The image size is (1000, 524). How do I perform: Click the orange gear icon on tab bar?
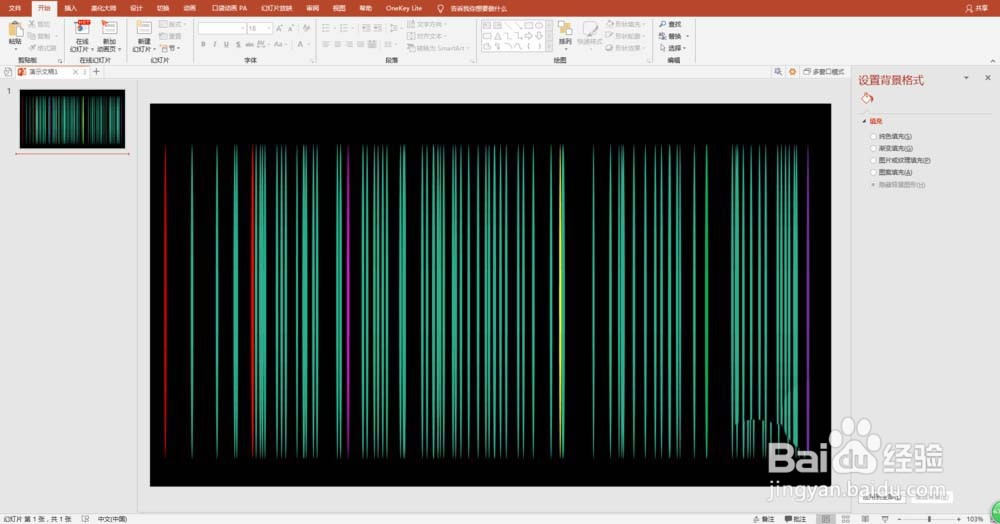(792, 72)
